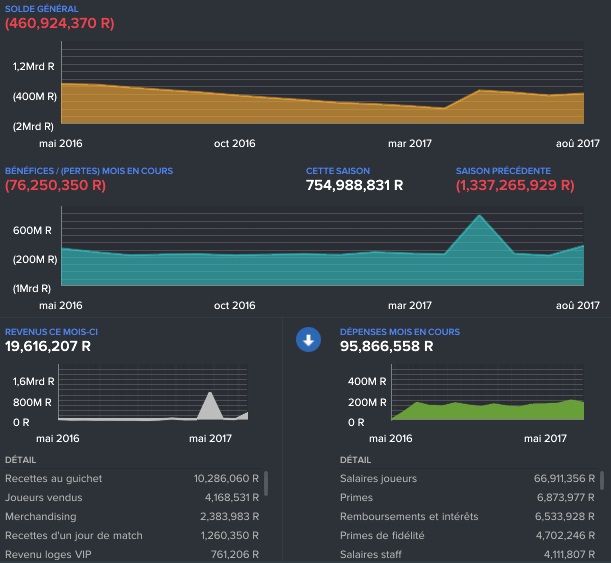Click the revenue detail list scrollbar
The height and width of the screenshot is (563, 611).
coord(266,484)
